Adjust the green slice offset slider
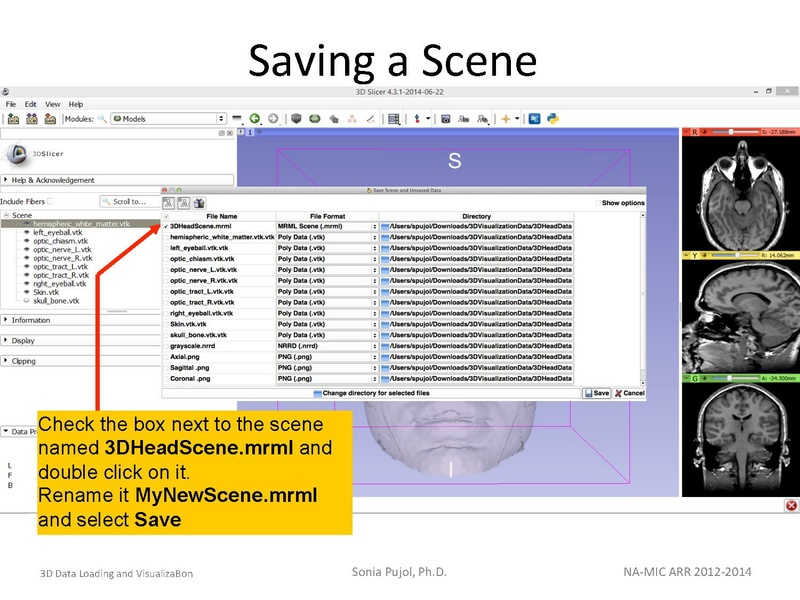Viewport: 800px width, 600px height. point(736,379)
